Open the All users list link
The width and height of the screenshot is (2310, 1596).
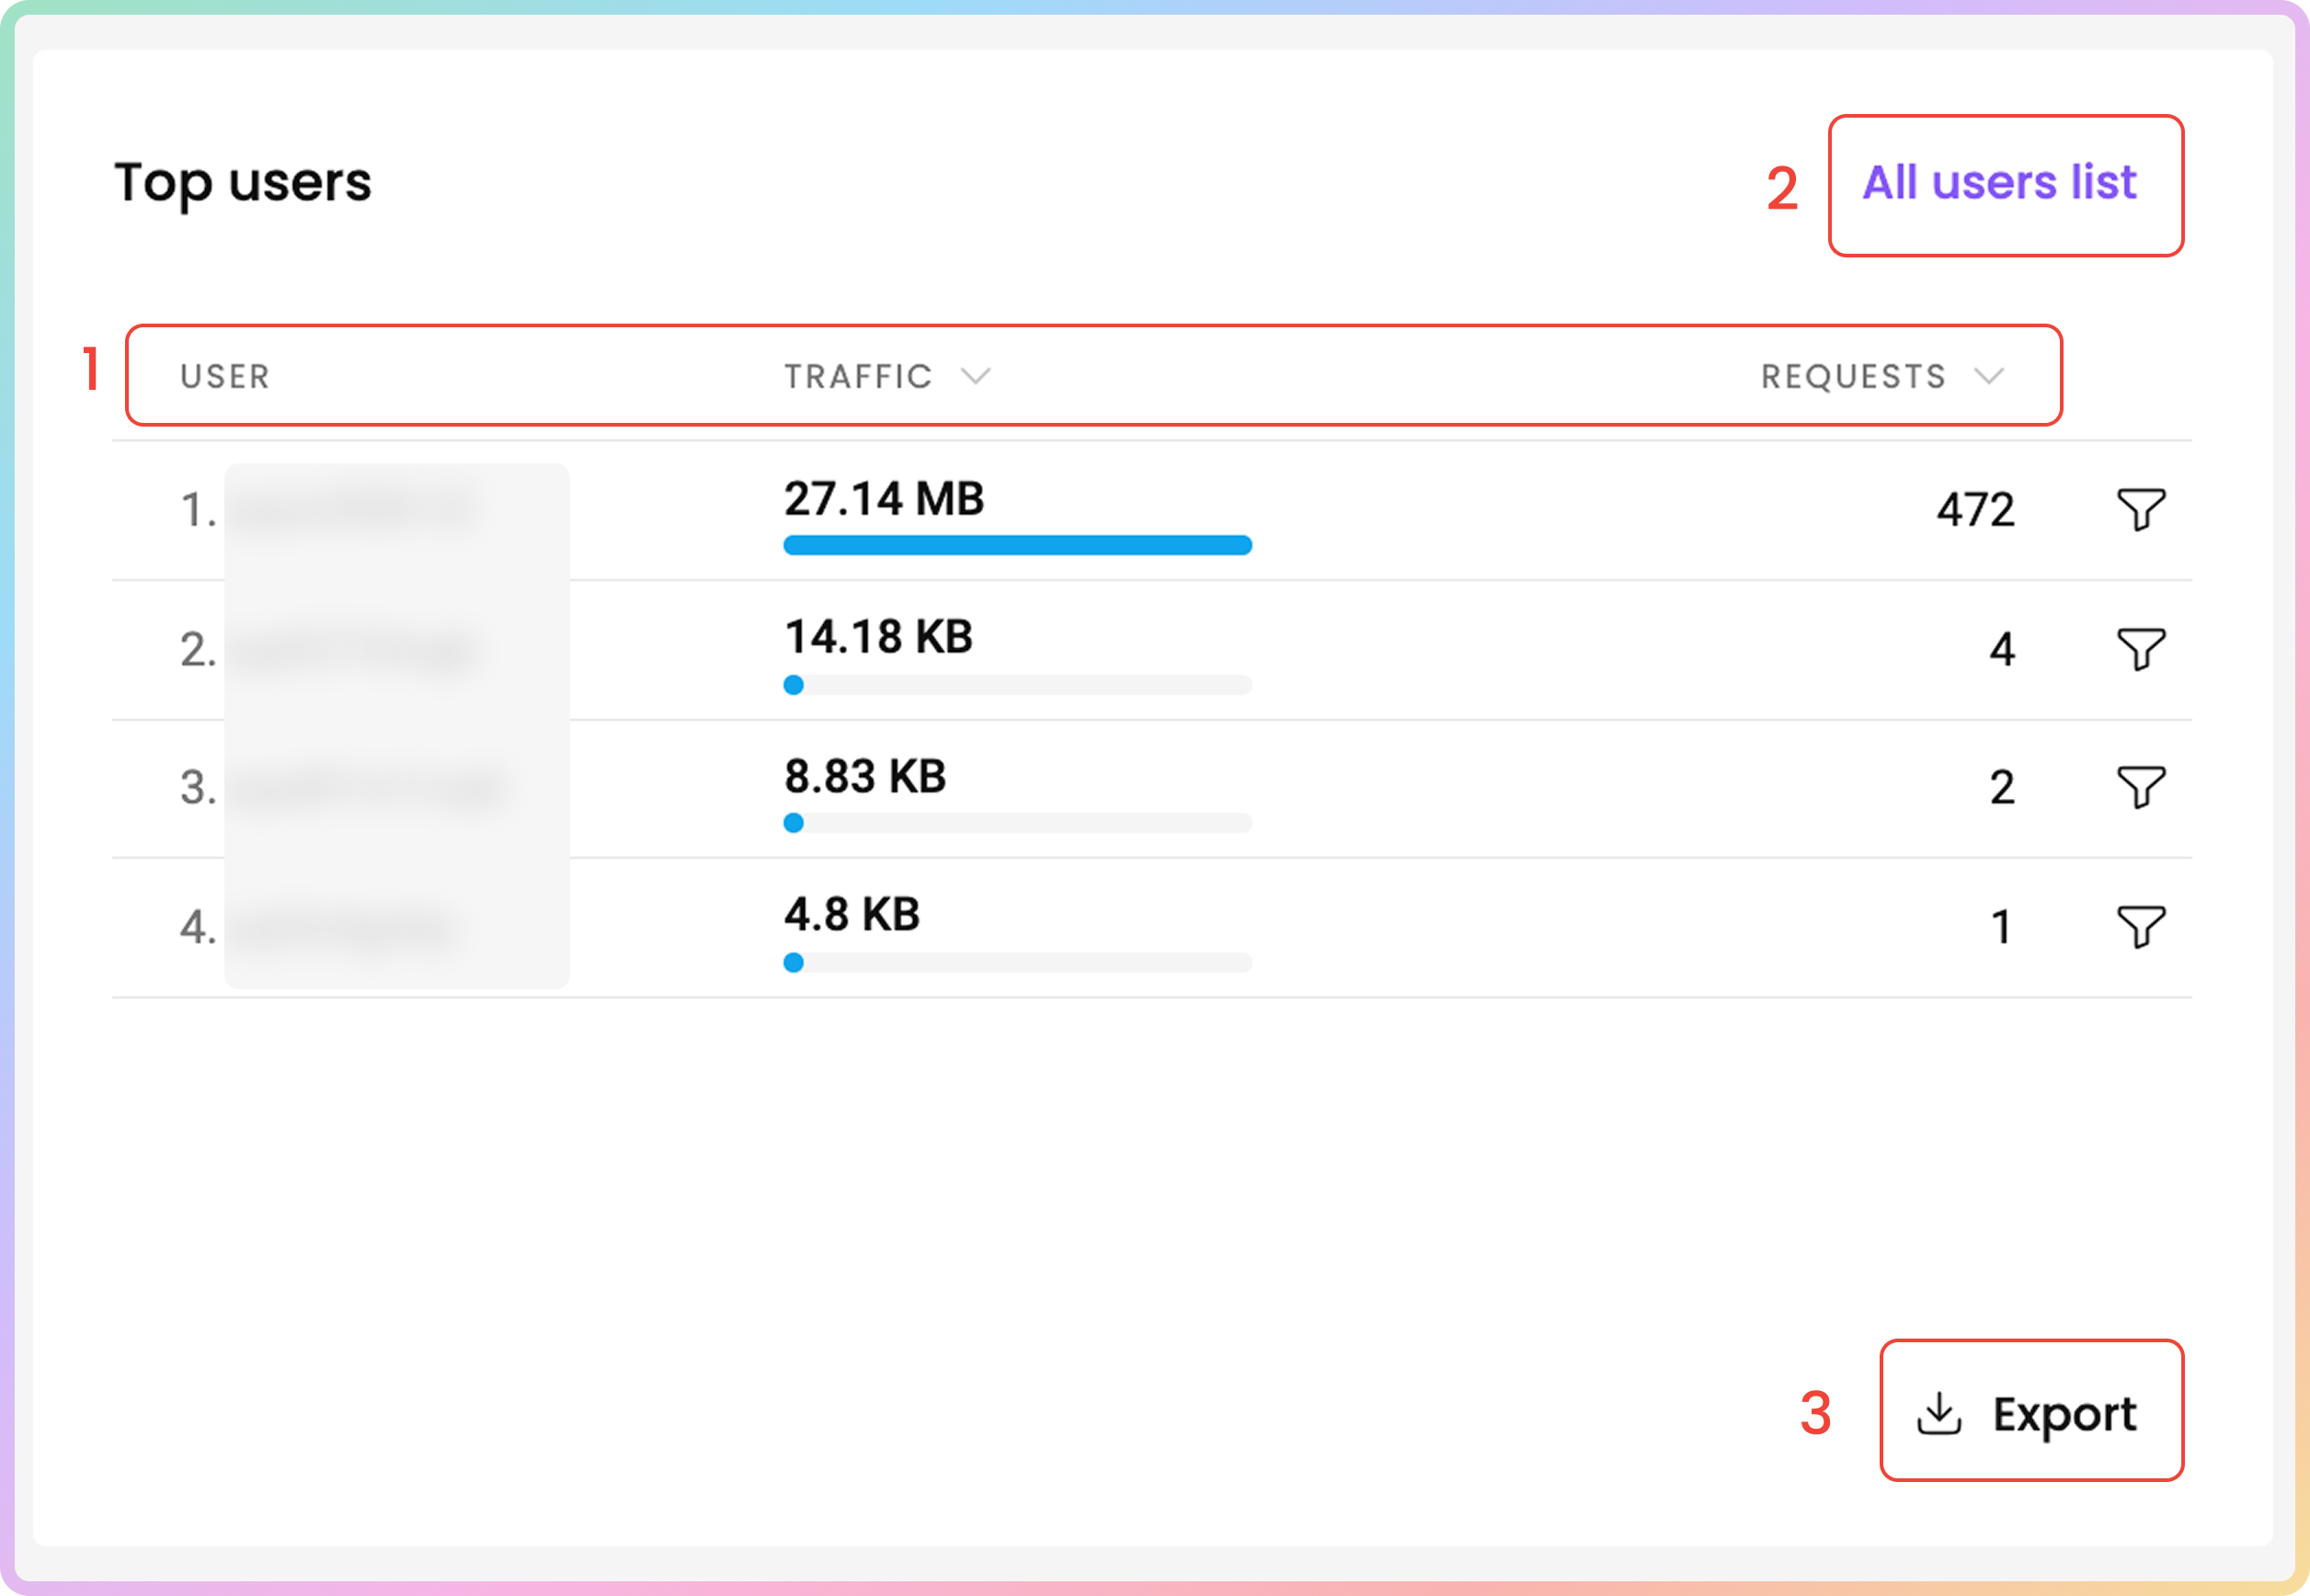tap(1998, 183)
